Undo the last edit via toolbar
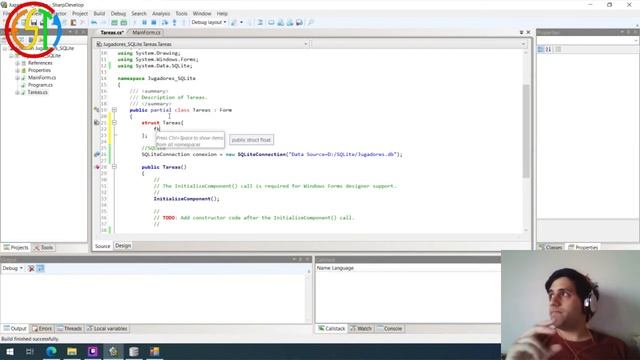Screen dimensions: 640x360 tap(94, 22)
